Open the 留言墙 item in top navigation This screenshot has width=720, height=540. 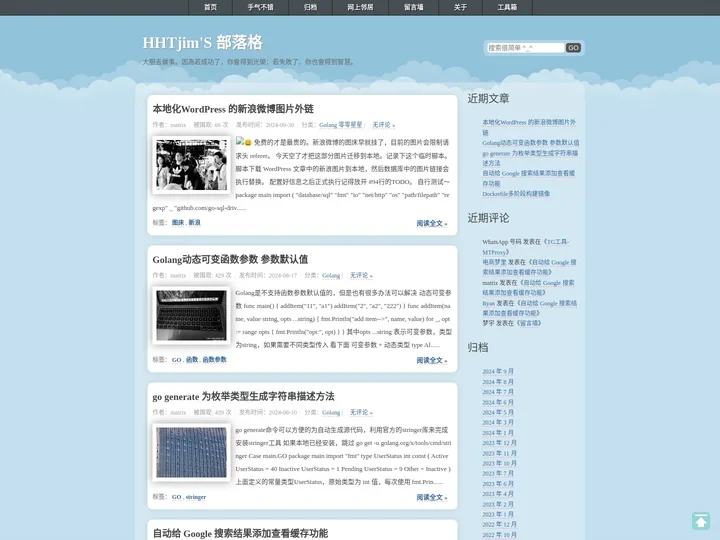pos(414,7)
